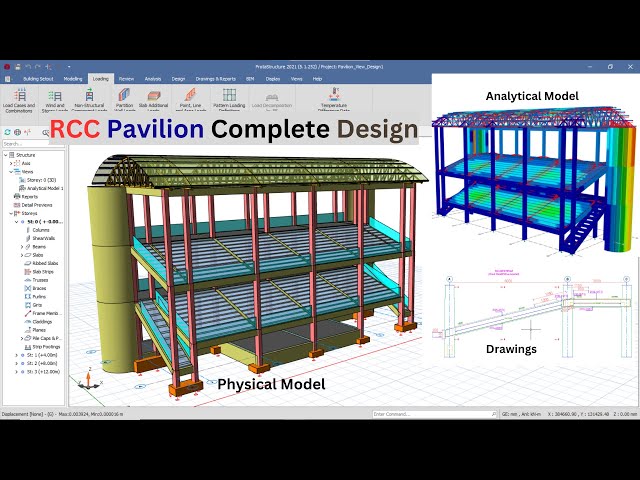Select the Slab Strips icon in tree

(28, 272)
